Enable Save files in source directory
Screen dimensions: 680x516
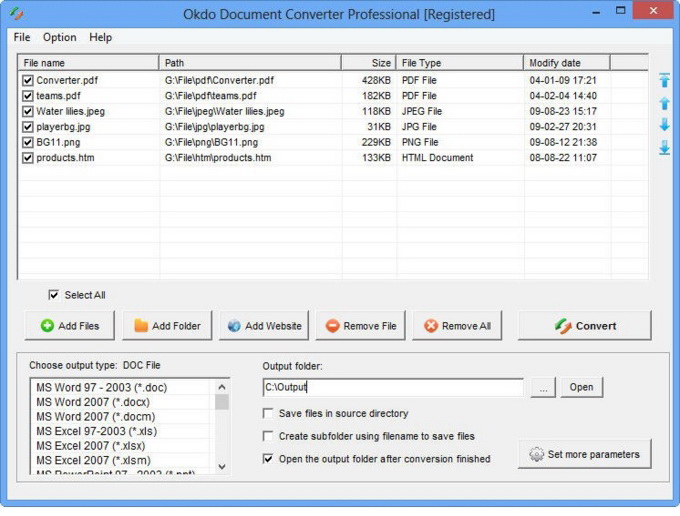point(268,414)
